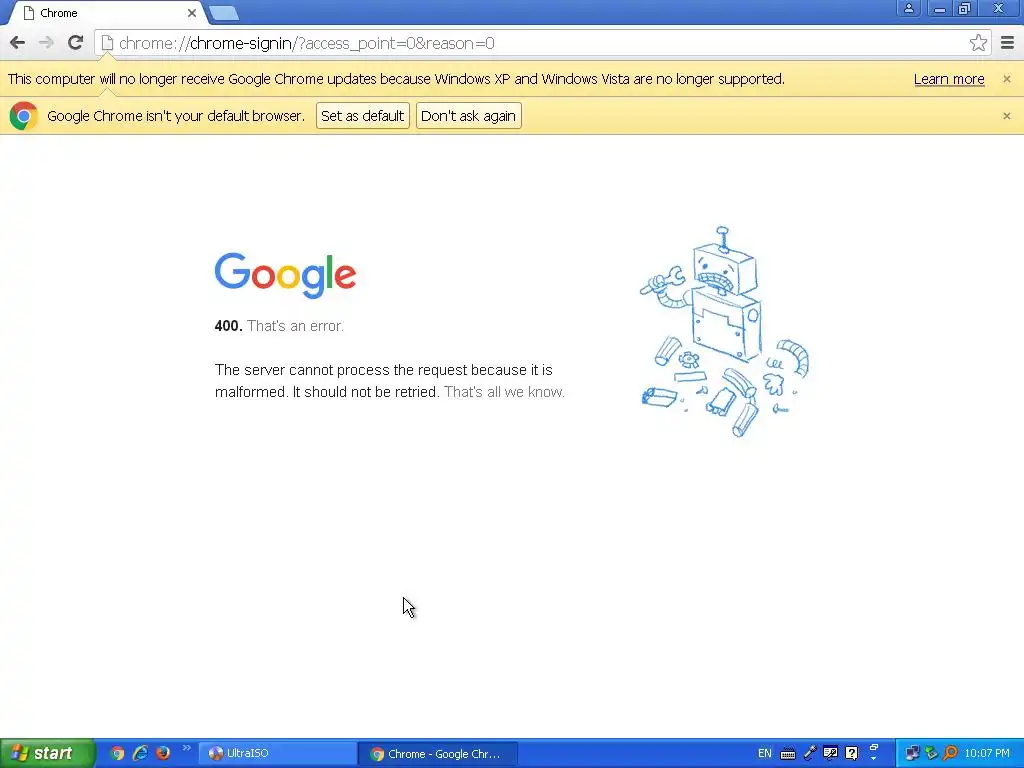Click the network computers tray icon
This screenshot has height=768, width=1024.
pos(912,753)
